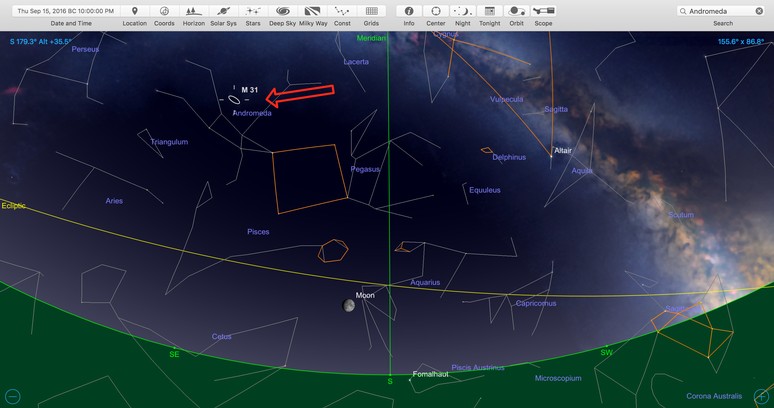
Task: Open the Info panel icon
Action: [x=408, y=11]
